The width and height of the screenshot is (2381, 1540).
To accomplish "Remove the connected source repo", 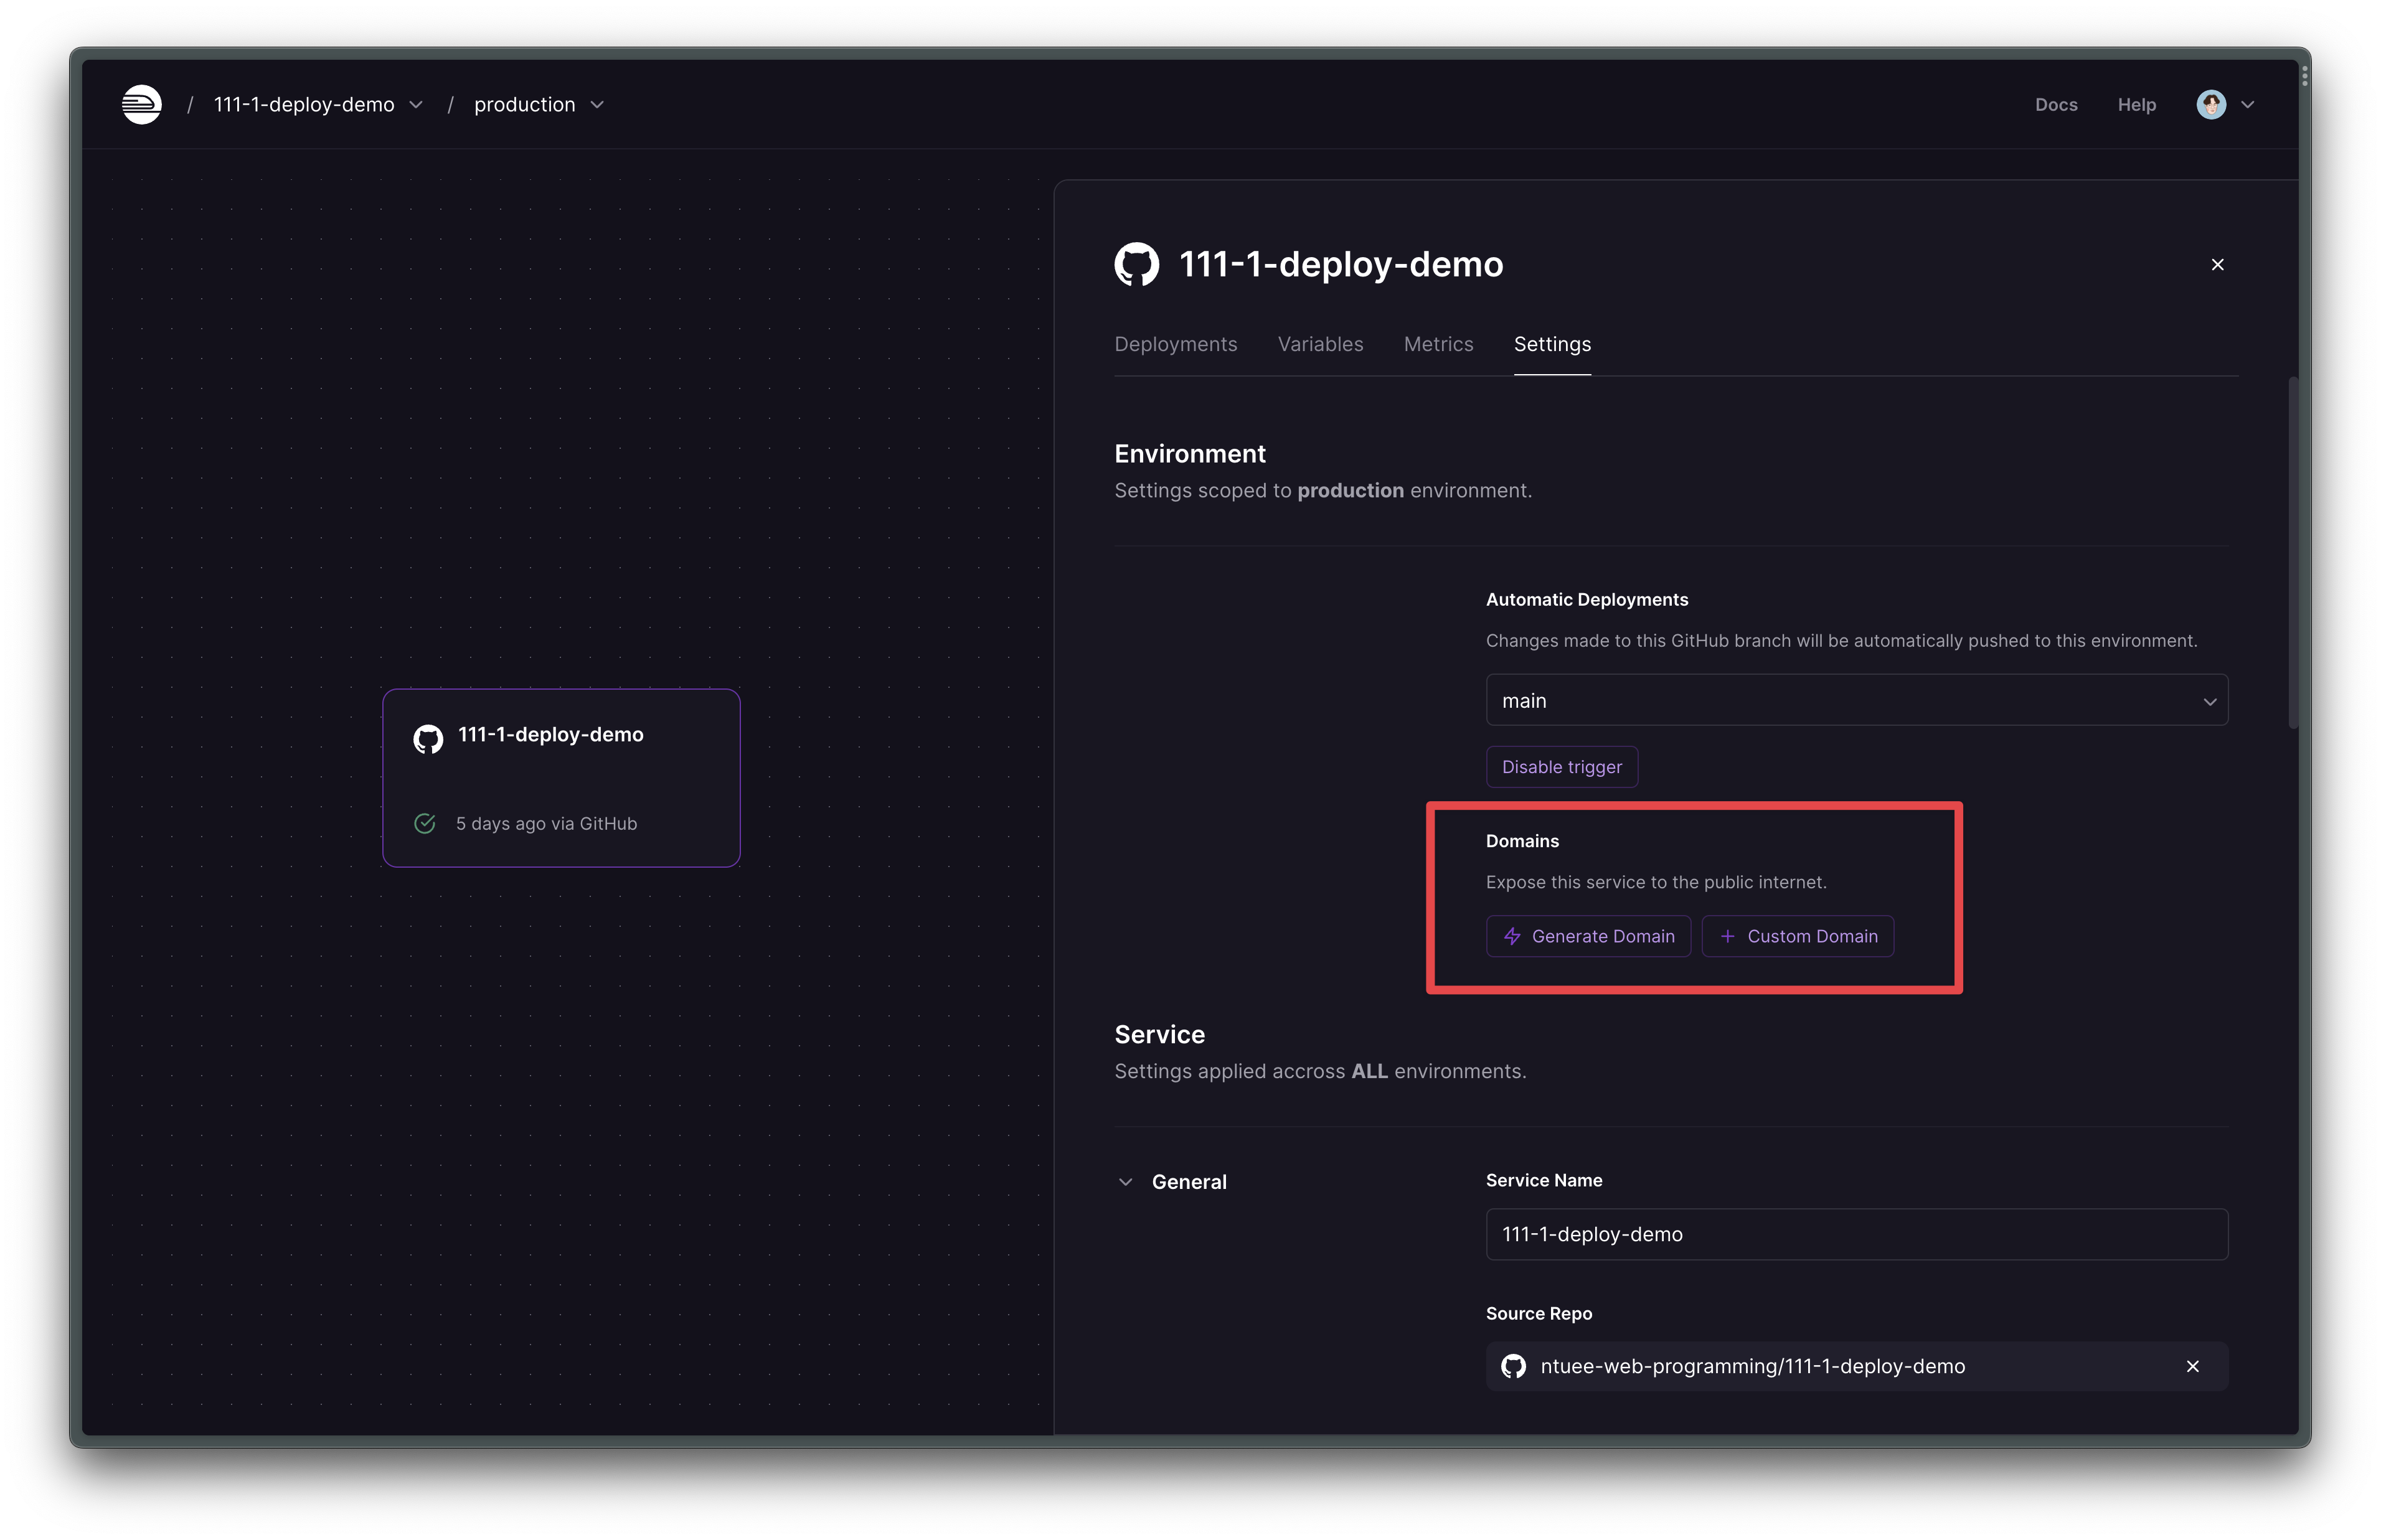I will [x=2192, y=1366].
